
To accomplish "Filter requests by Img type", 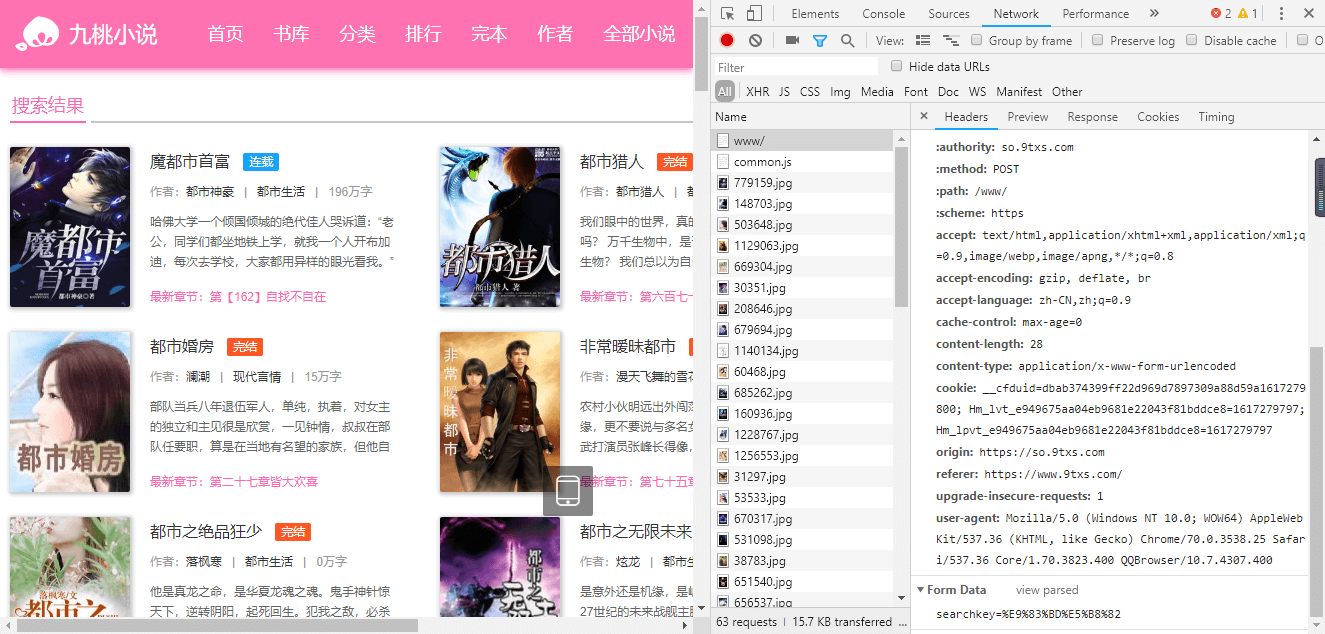I will coord(840,92).
